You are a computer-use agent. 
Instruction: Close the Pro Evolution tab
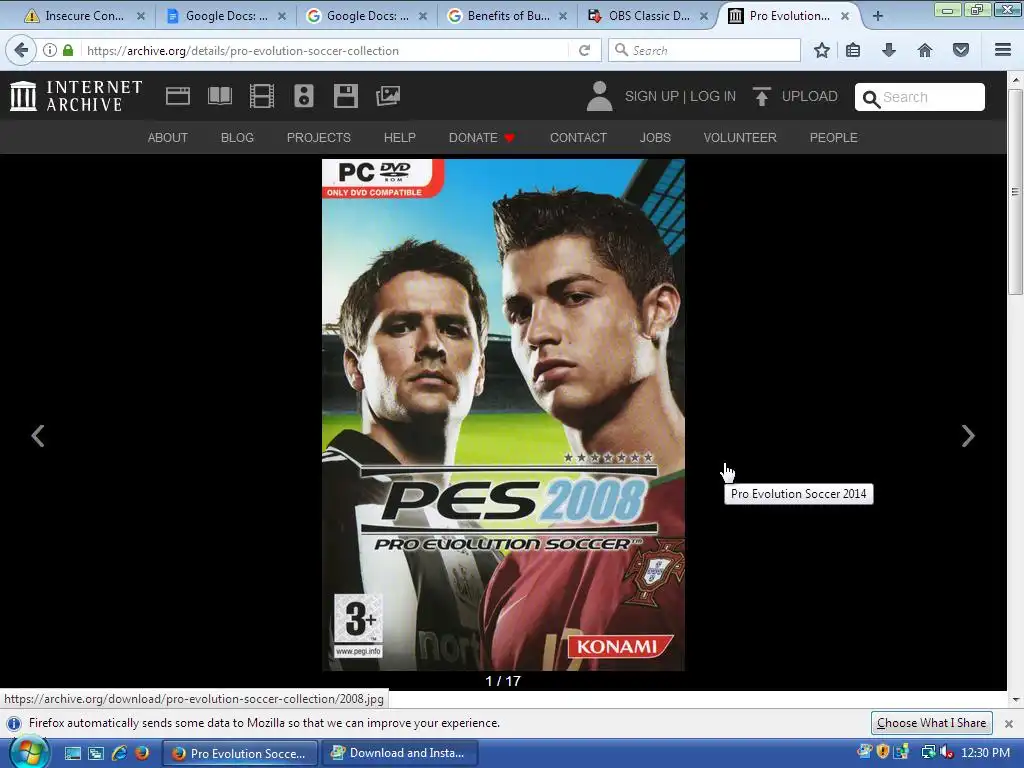coord(845,16)
